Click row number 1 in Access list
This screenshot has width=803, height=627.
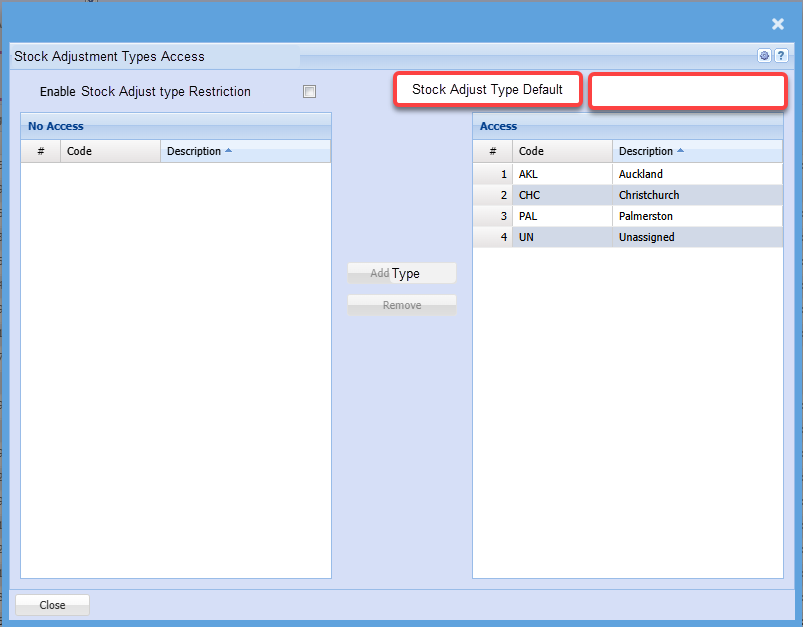[493, 174]
